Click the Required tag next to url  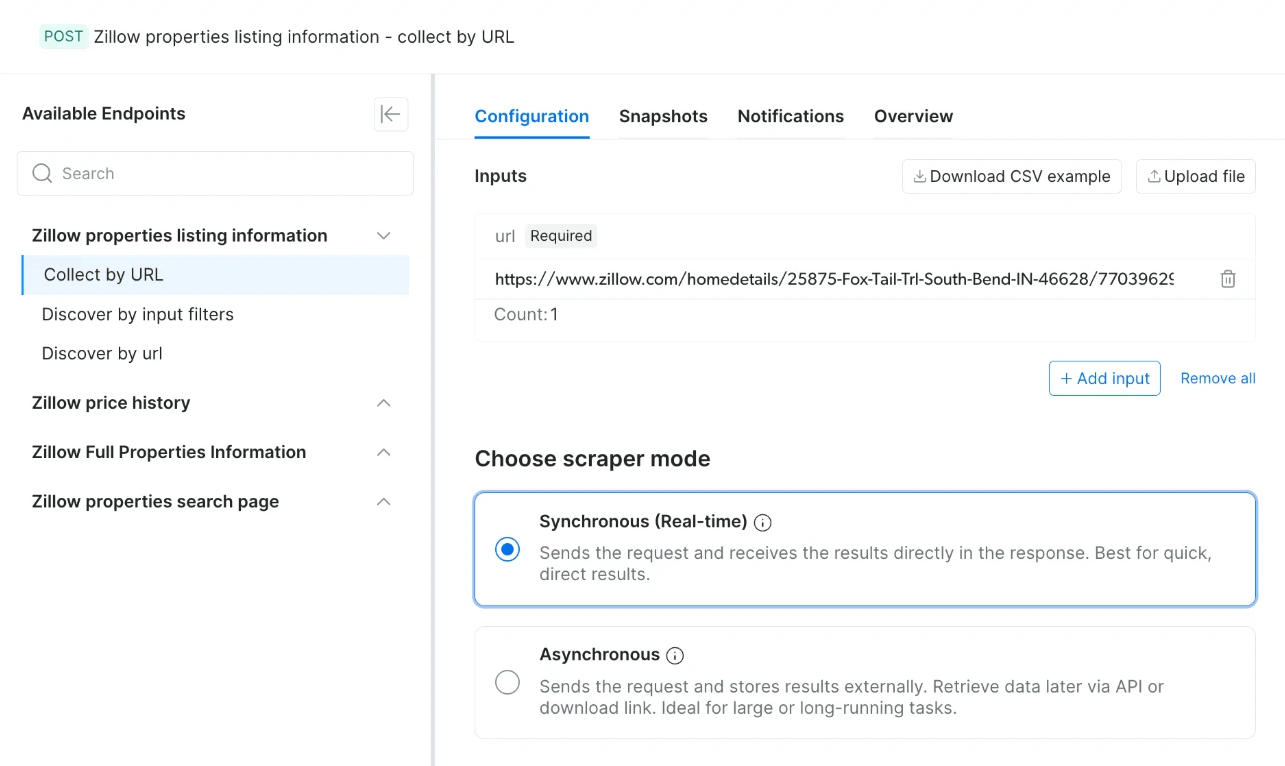[561, 236]
